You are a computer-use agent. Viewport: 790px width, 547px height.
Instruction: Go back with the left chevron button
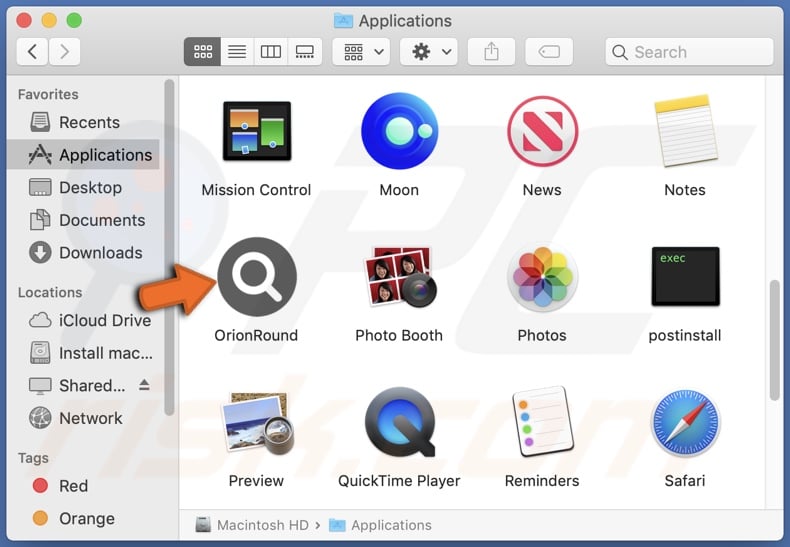(32, 51)
